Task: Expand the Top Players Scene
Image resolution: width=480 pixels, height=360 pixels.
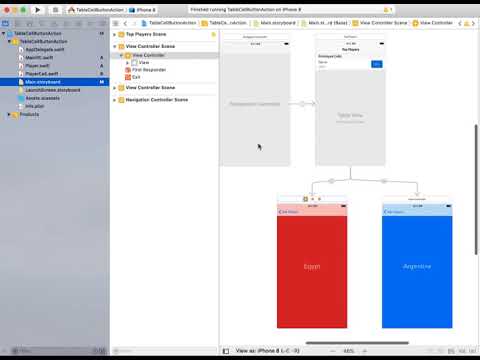Action: coord(114,35)
